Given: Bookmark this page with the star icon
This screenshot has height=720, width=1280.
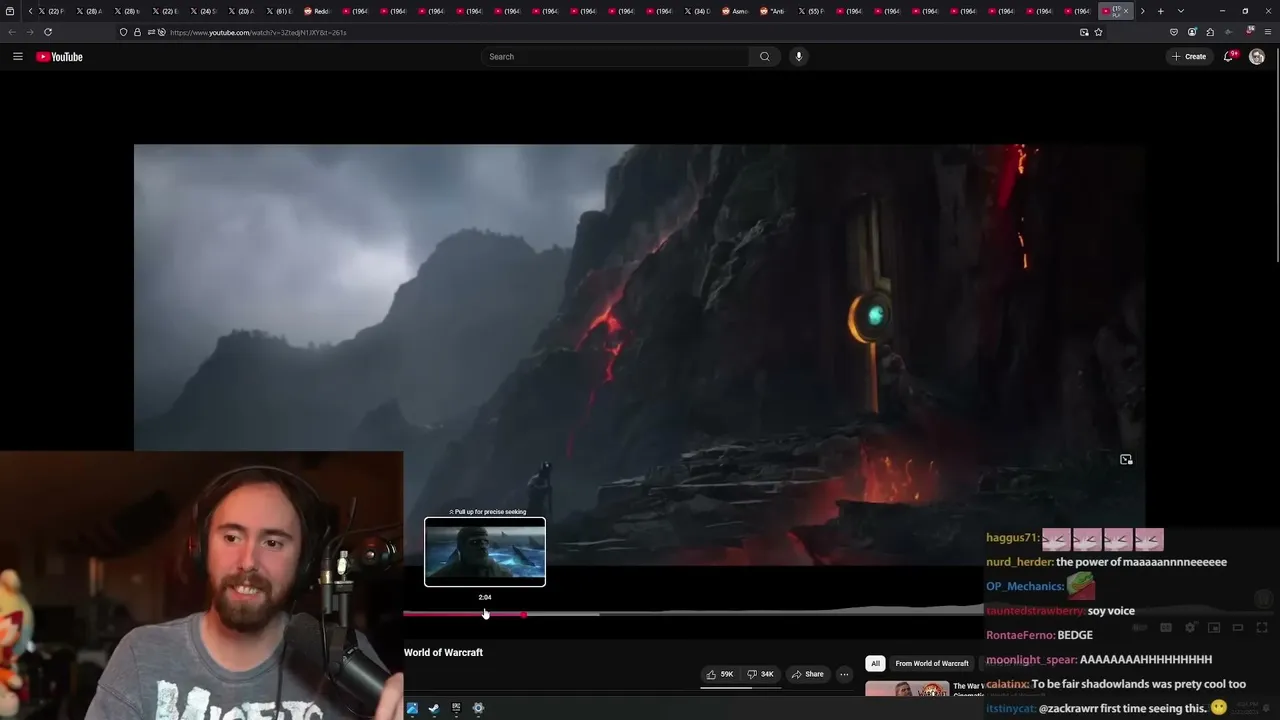Looking at the screenshot, I should click(1098, 32).
